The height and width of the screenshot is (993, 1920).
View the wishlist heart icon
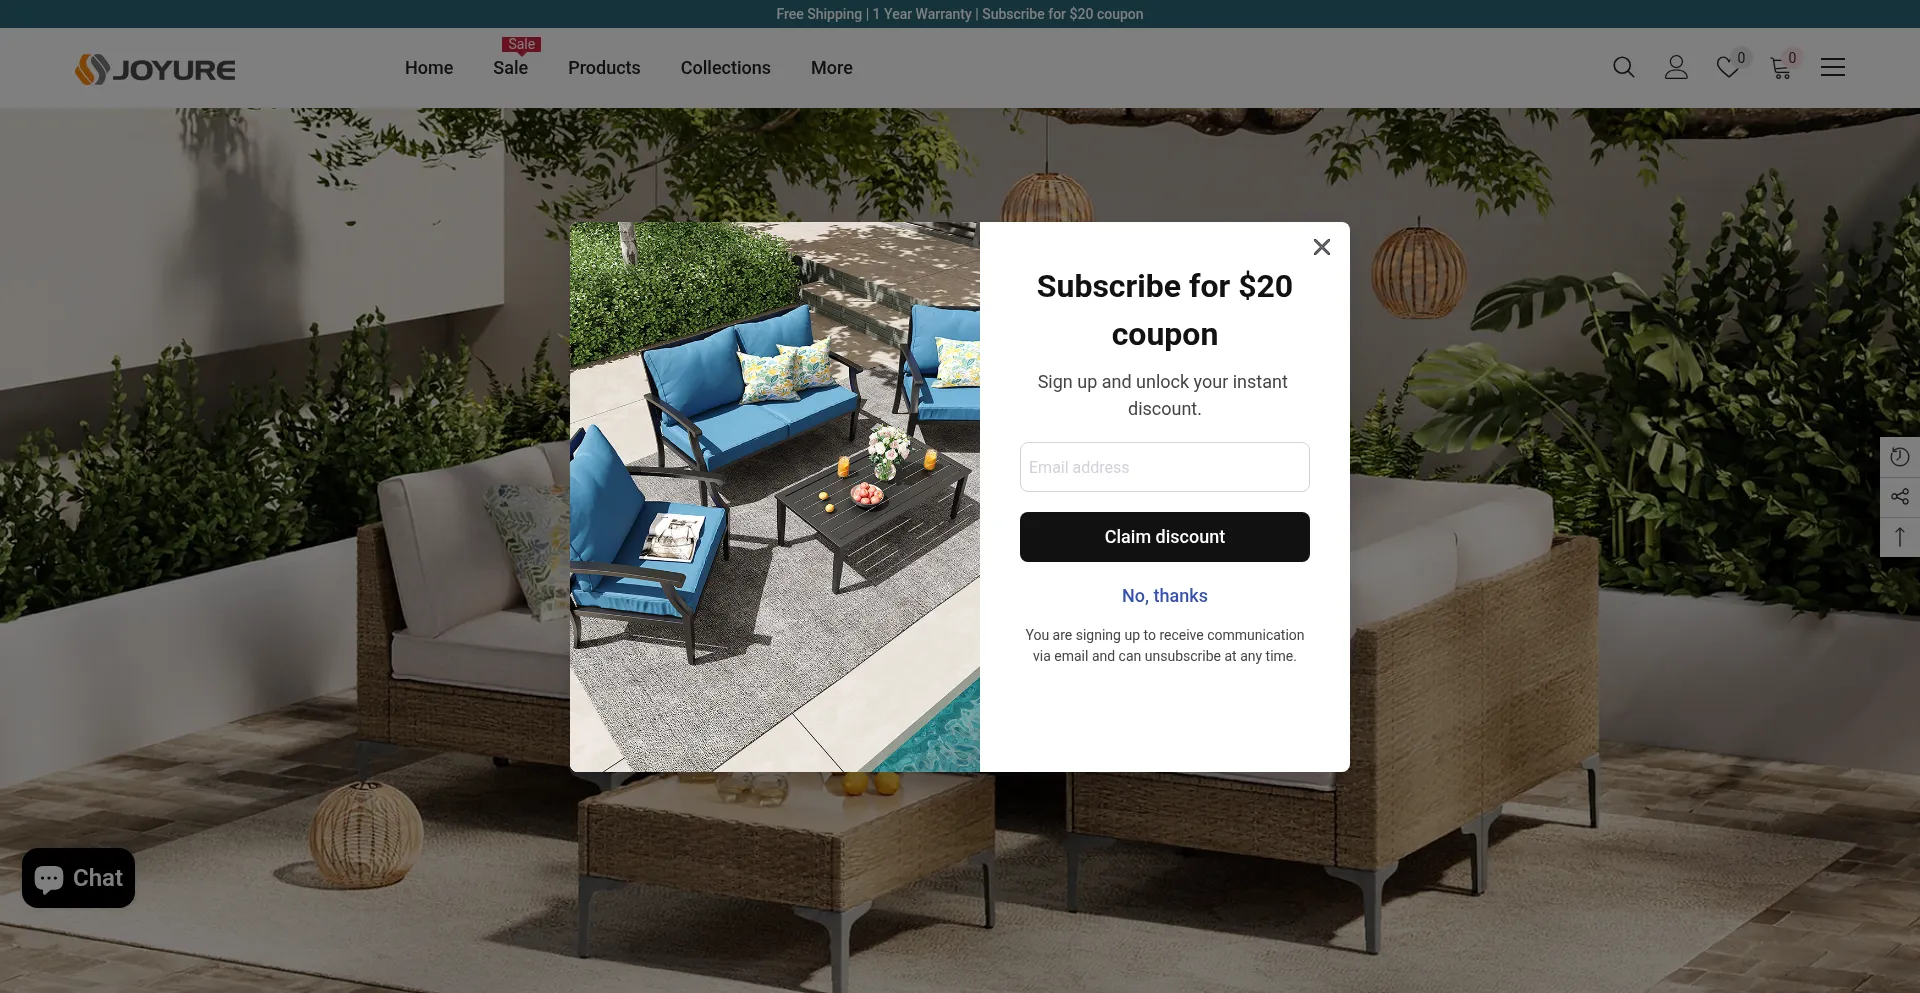click(x=1728, y=67)
